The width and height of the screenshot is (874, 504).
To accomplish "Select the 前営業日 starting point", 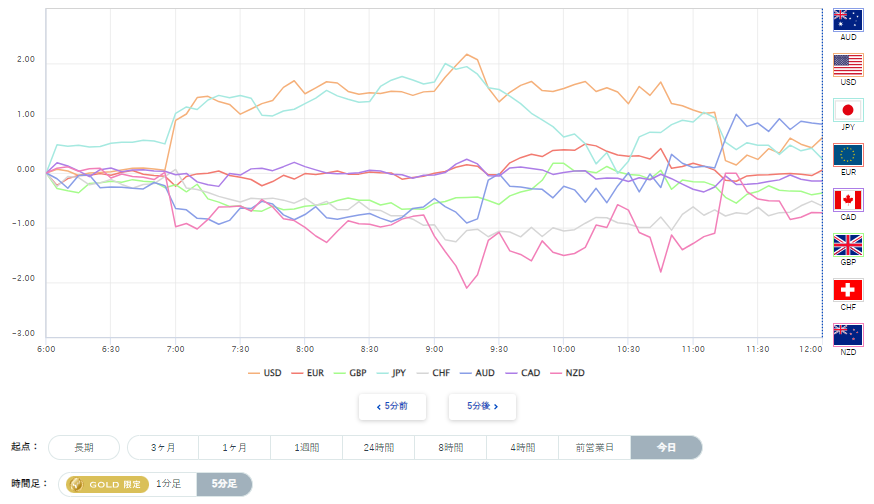I will pos(595,448).
